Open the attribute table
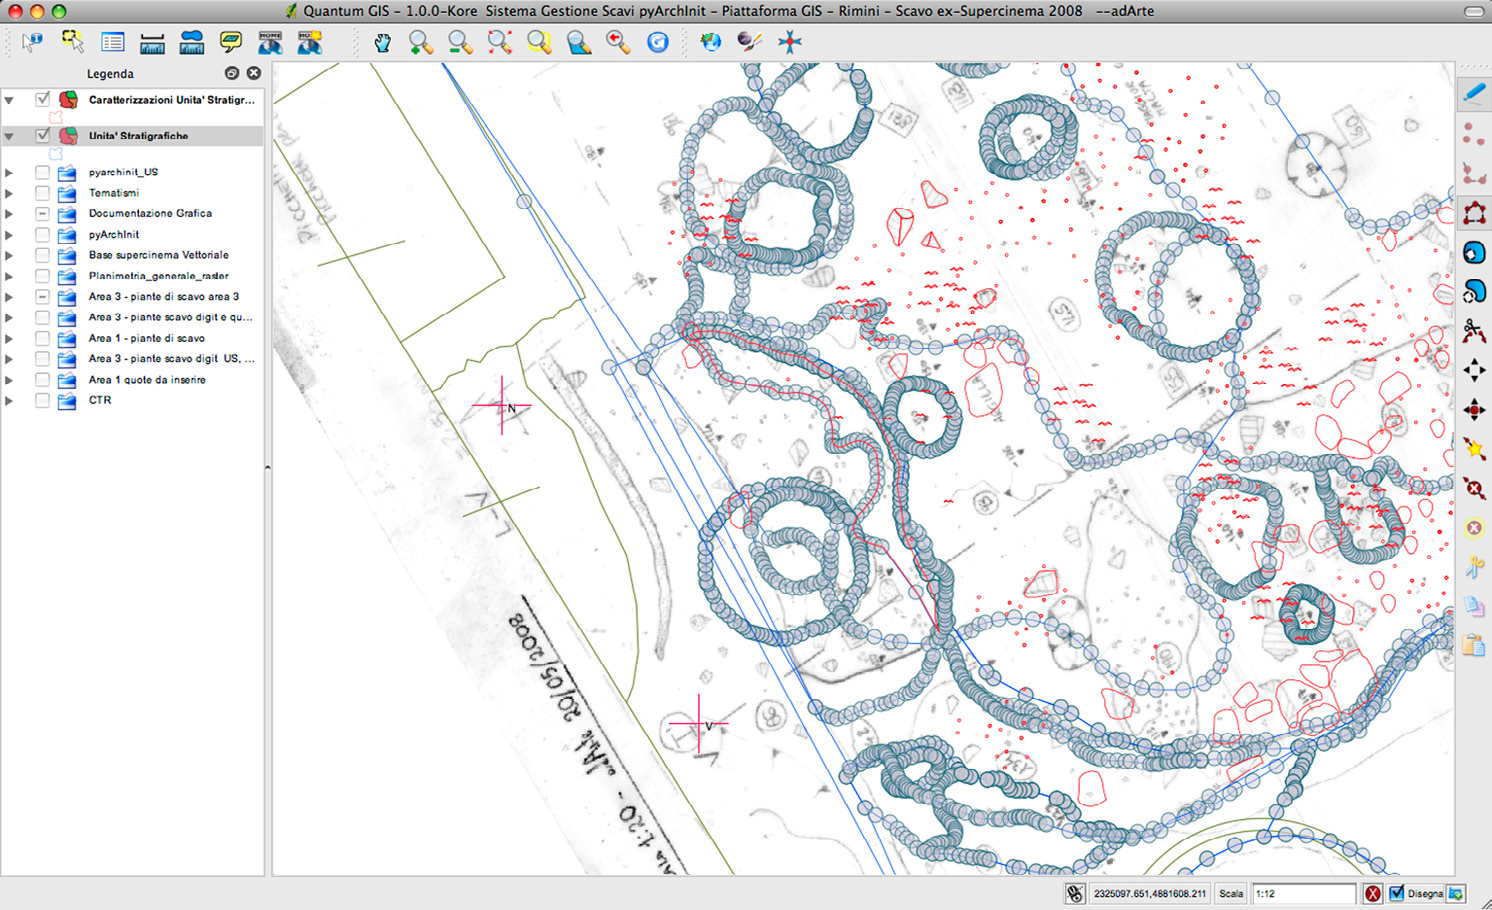Screen dimensions: 1492x910 [112, 42]
